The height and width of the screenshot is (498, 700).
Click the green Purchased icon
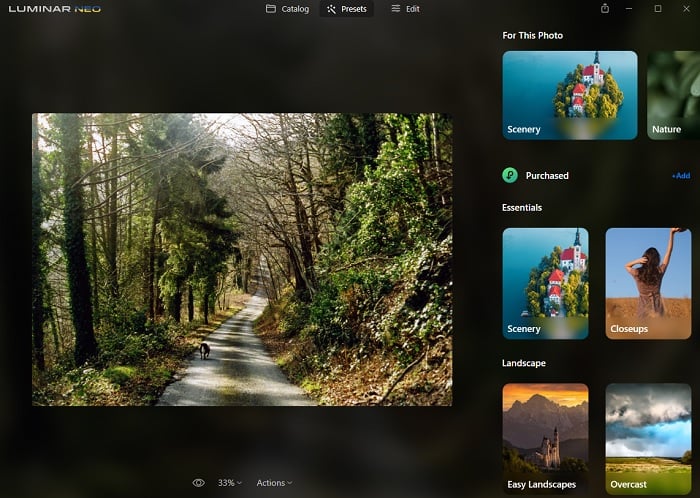pos(510,175)
